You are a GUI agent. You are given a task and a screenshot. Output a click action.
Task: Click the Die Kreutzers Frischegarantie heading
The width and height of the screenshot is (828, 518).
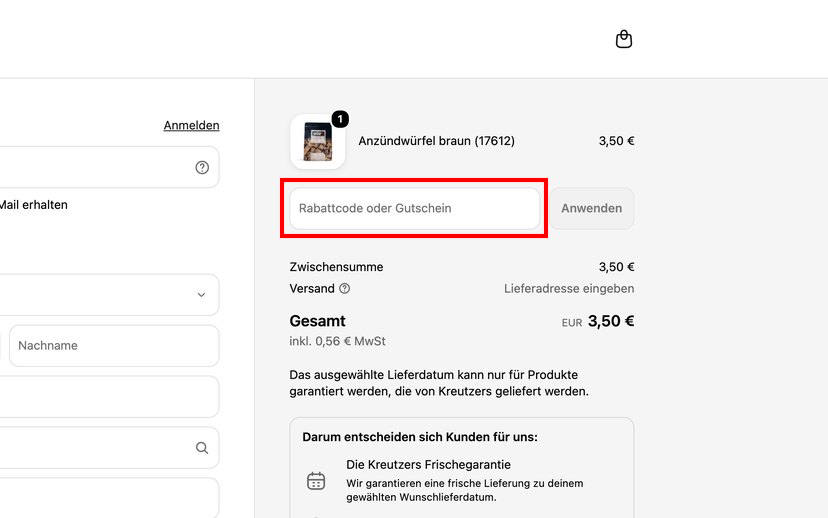(428, 465)
